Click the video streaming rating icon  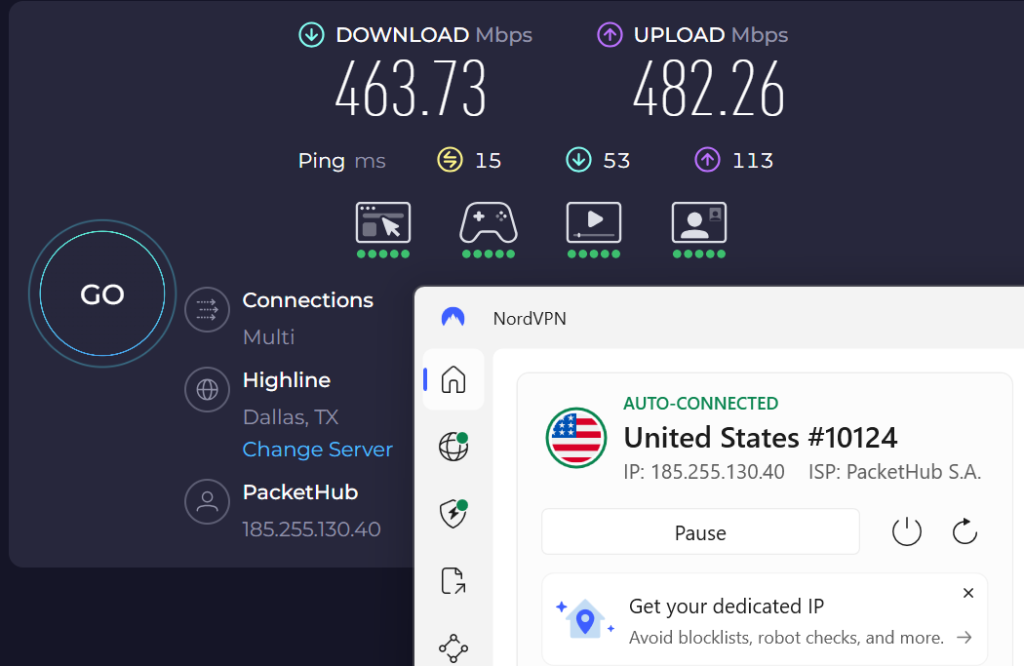coord(593,222)
